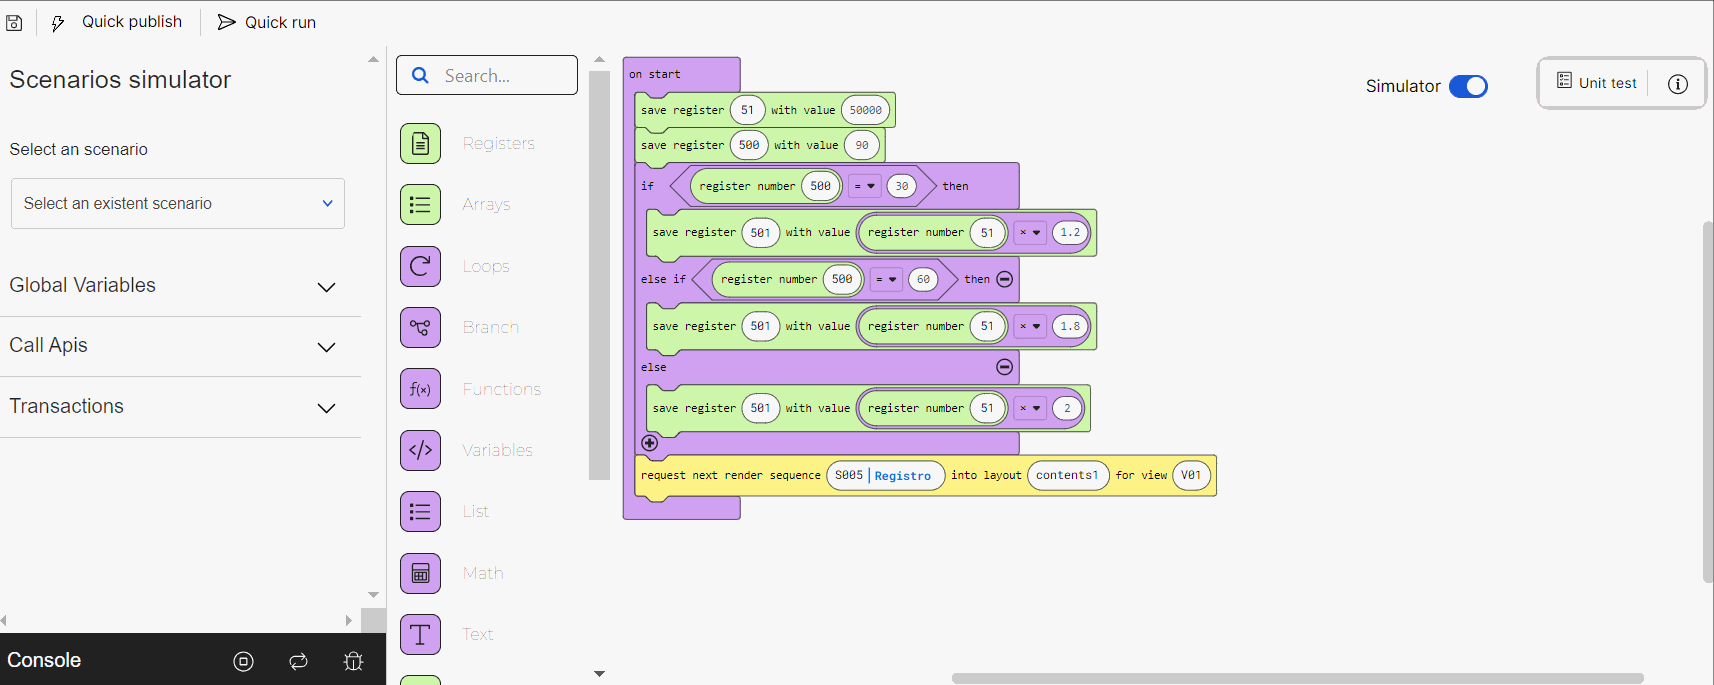Select the Arrays category icon
Image resolution: width=1714 pixels, height=685 pixels.
[x=421, y=205]
